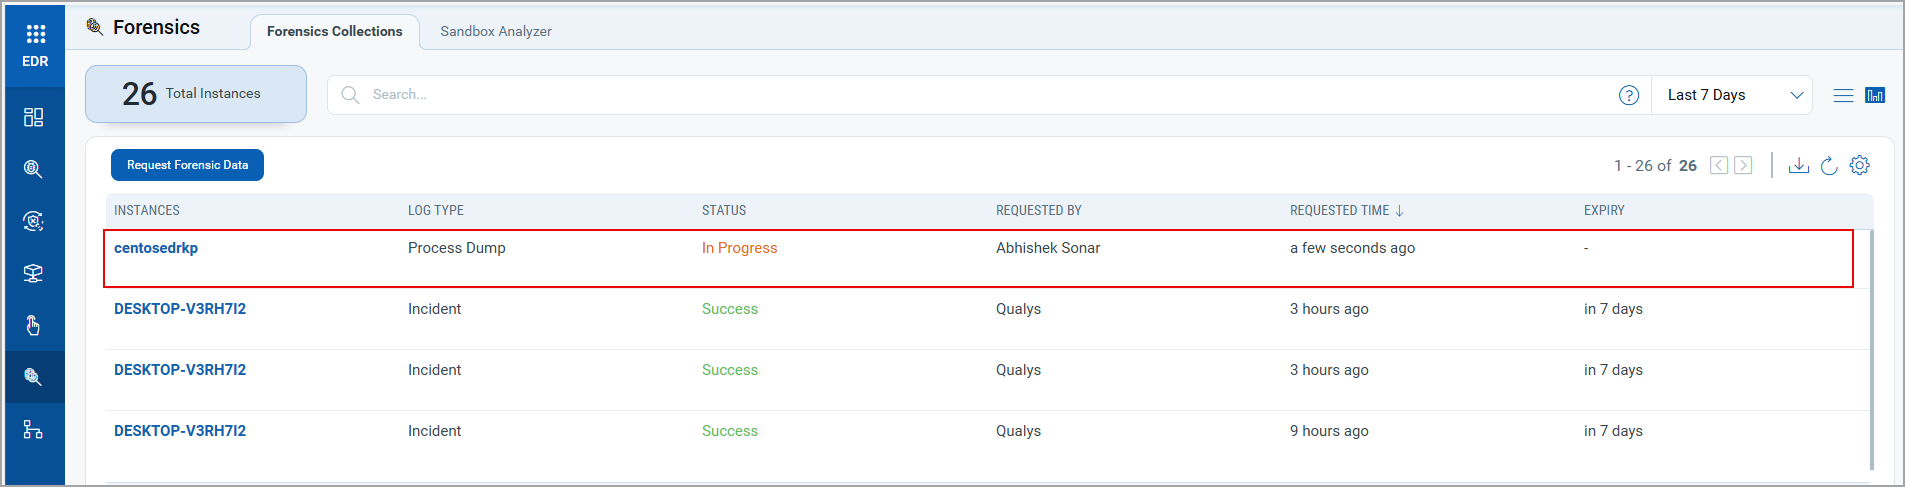Click the 26 Total Instances card
Screen dimensions: 1905x487
point(195,94)
